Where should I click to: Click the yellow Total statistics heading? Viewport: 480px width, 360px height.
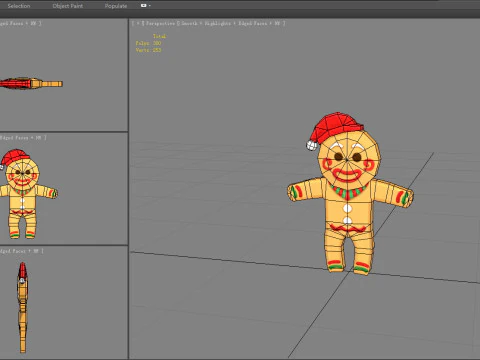(159, 36)
